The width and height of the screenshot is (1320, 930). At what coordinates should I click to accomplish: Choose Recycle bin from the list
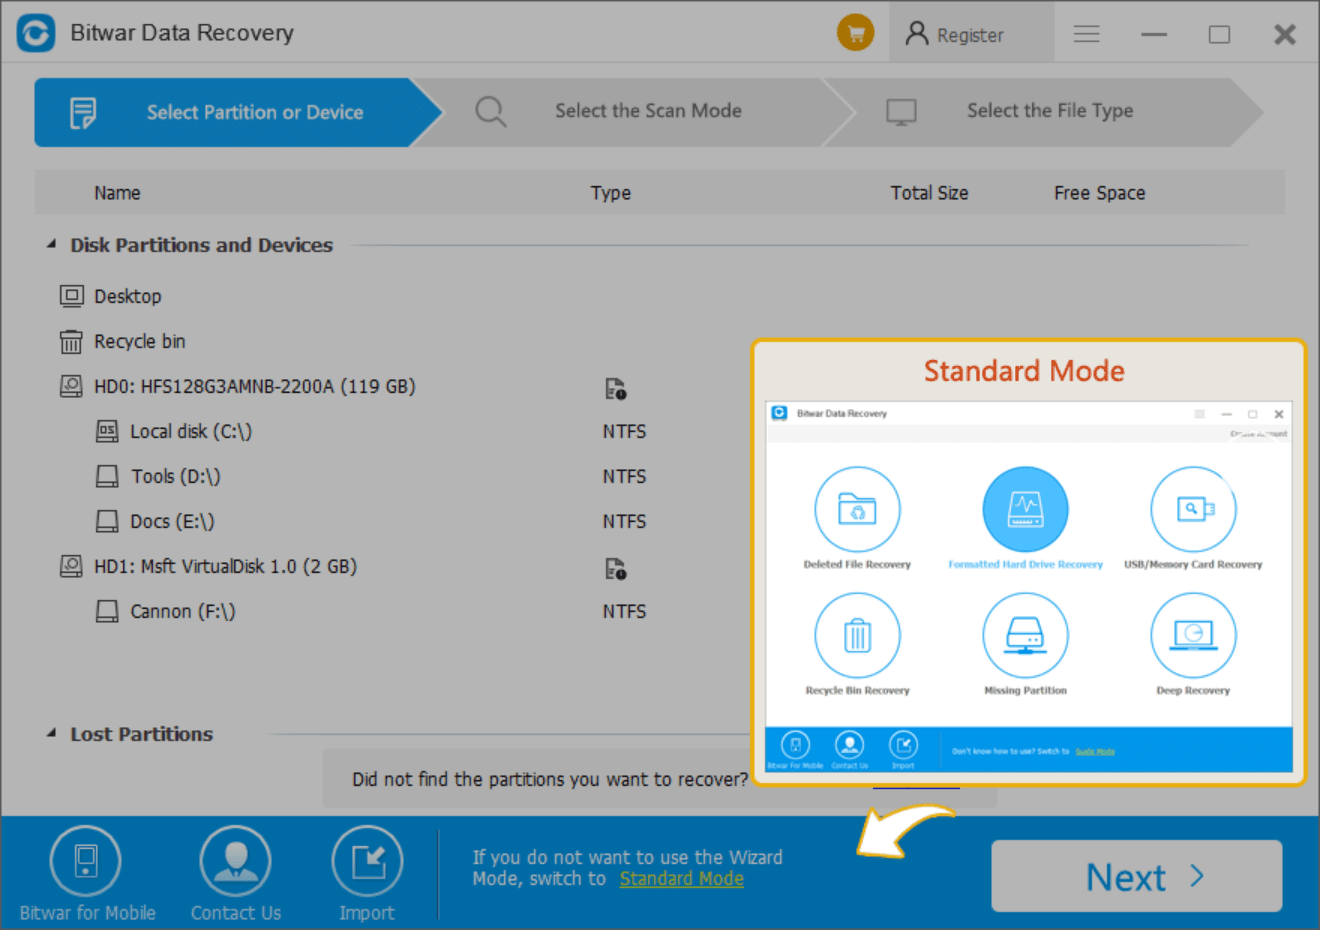(x=139, y=342)
